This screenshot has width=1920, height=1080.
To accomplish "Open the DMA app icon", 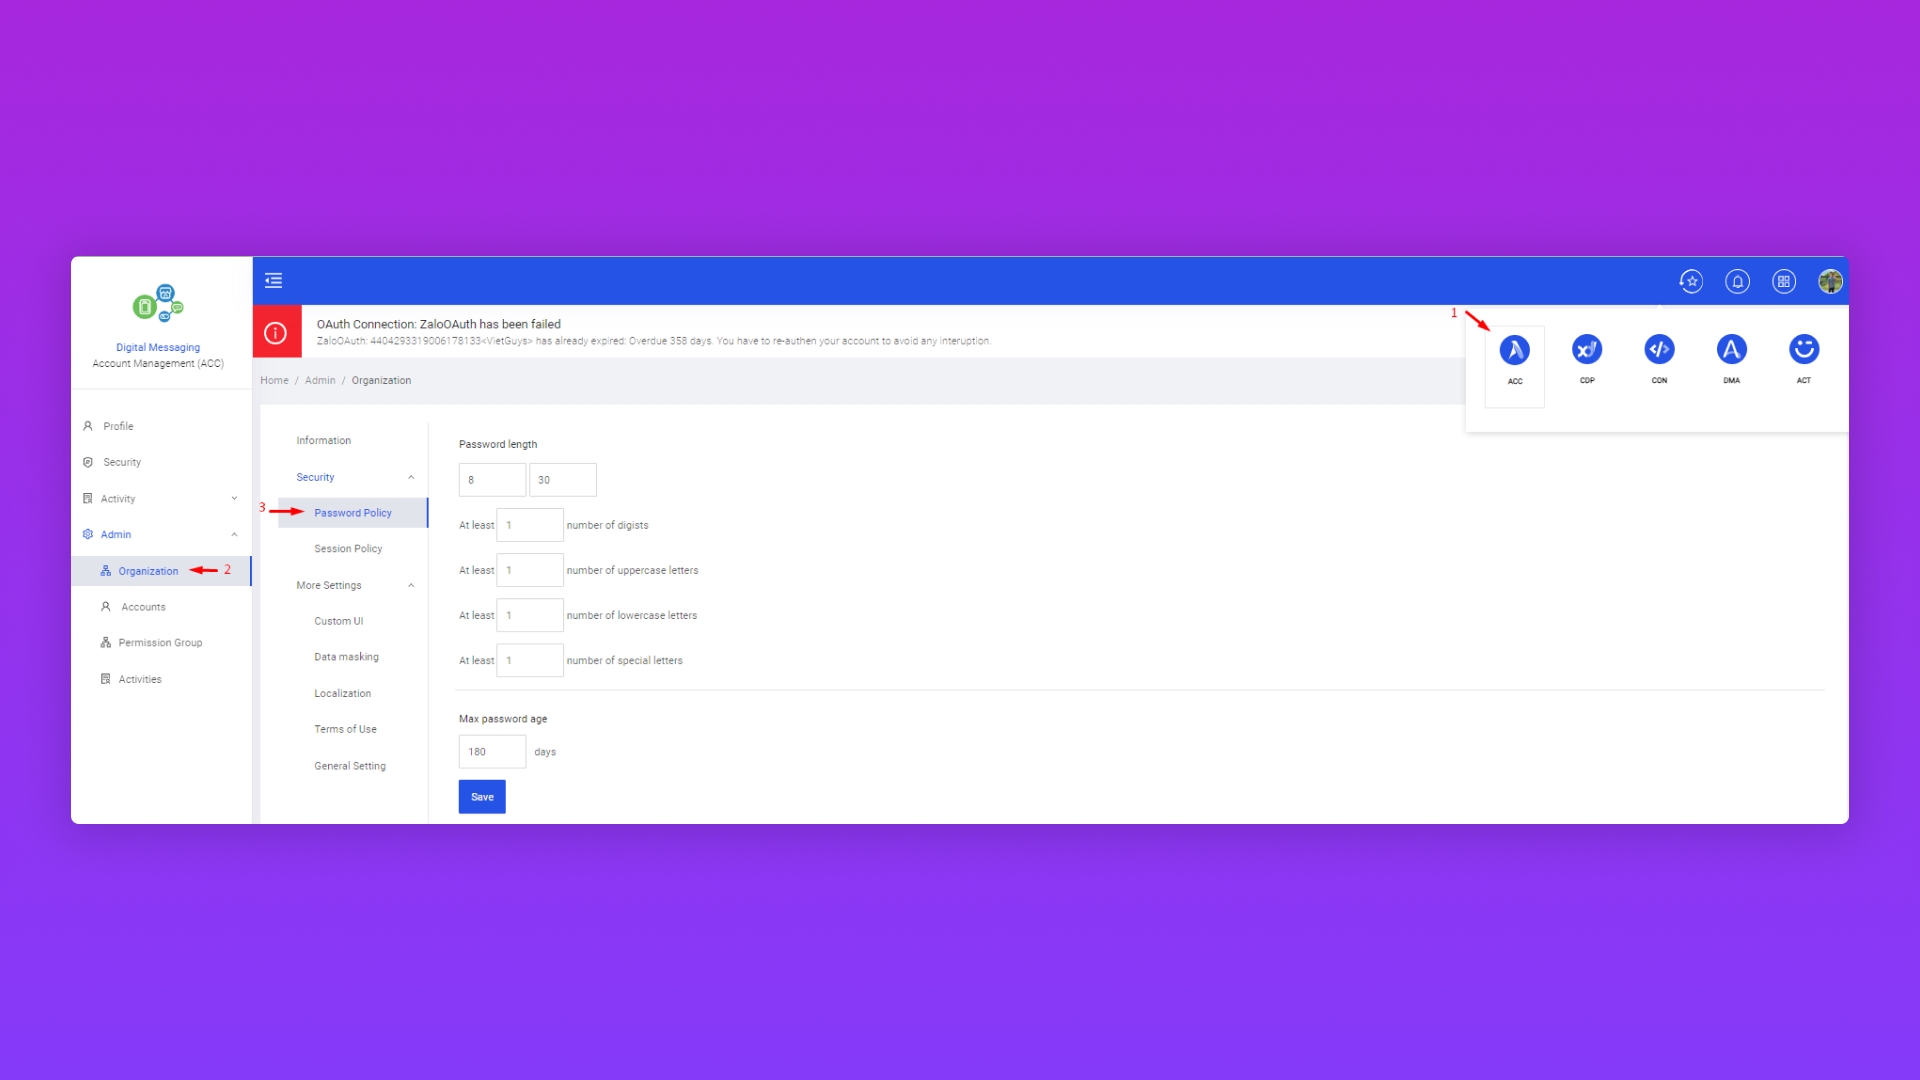I will pos(1731,350).
